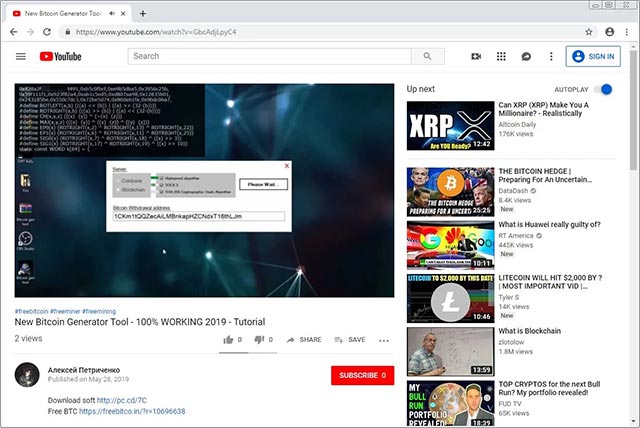Screen dimensions: 640x428
Task: Open 'THE BITCOIN HEDGE' video title
Action: coord(545,175)
